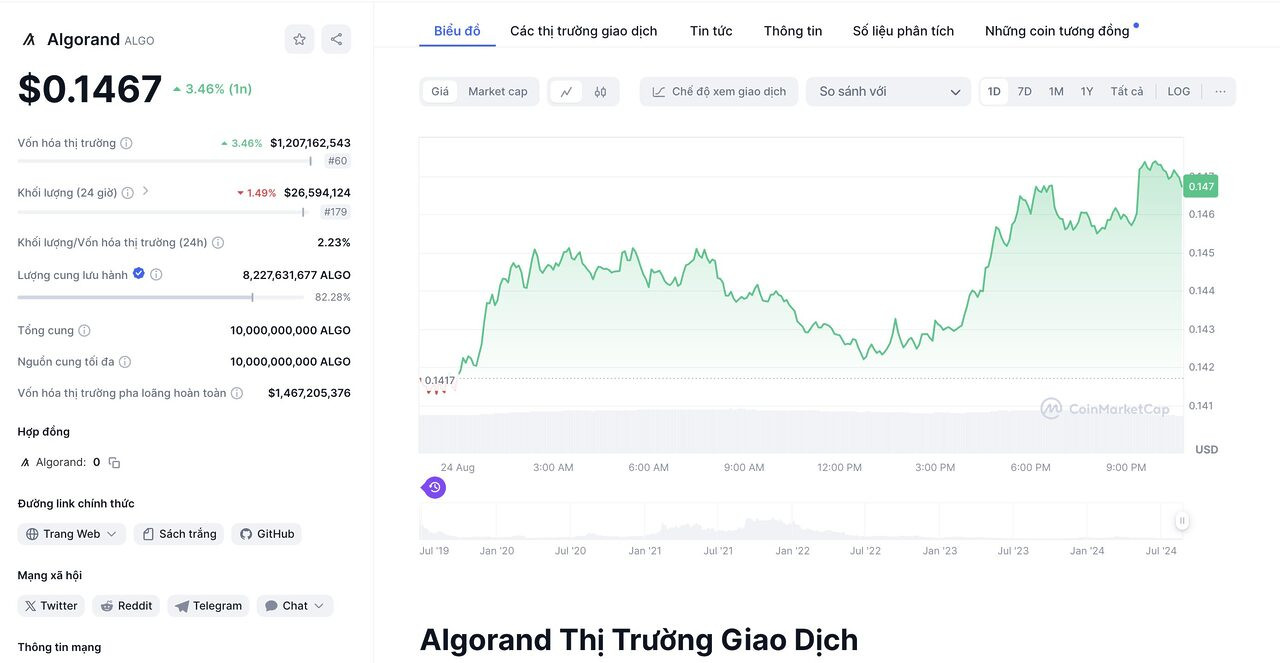Image resolution: width=1280 pixels, height=663 pixels.
Task: Open the 'So sánh với' comparison dropdown
Action: [x=888, y=91]
